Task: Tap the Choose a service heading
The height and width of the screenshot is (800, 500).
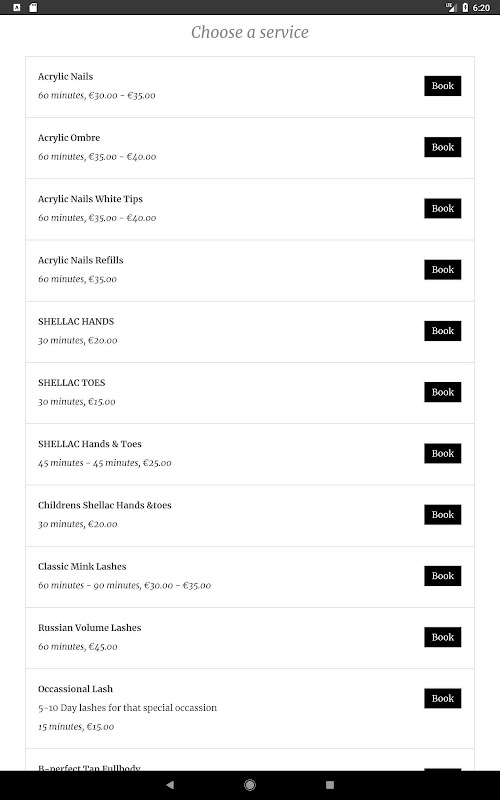Action: pos(250,32)
